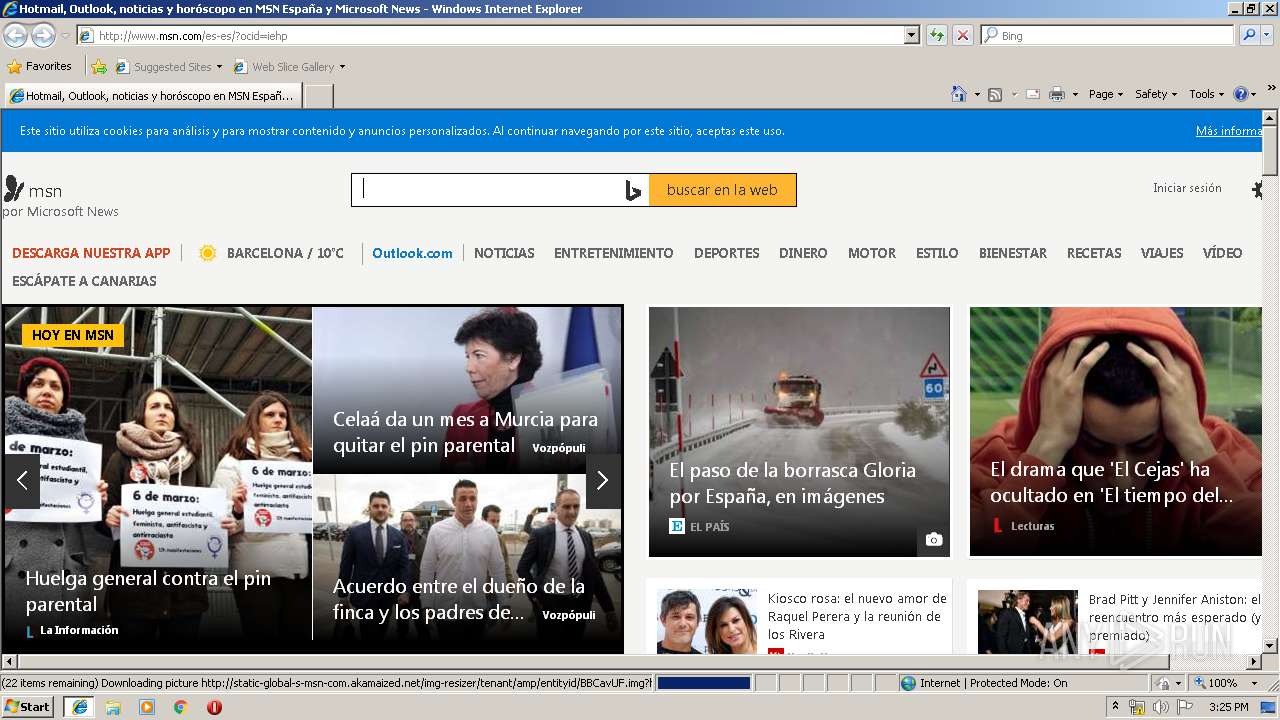This screenshot has height=720, width=1280.
Task: Open the Tools menu dropdown
Action: (1206, 94)
